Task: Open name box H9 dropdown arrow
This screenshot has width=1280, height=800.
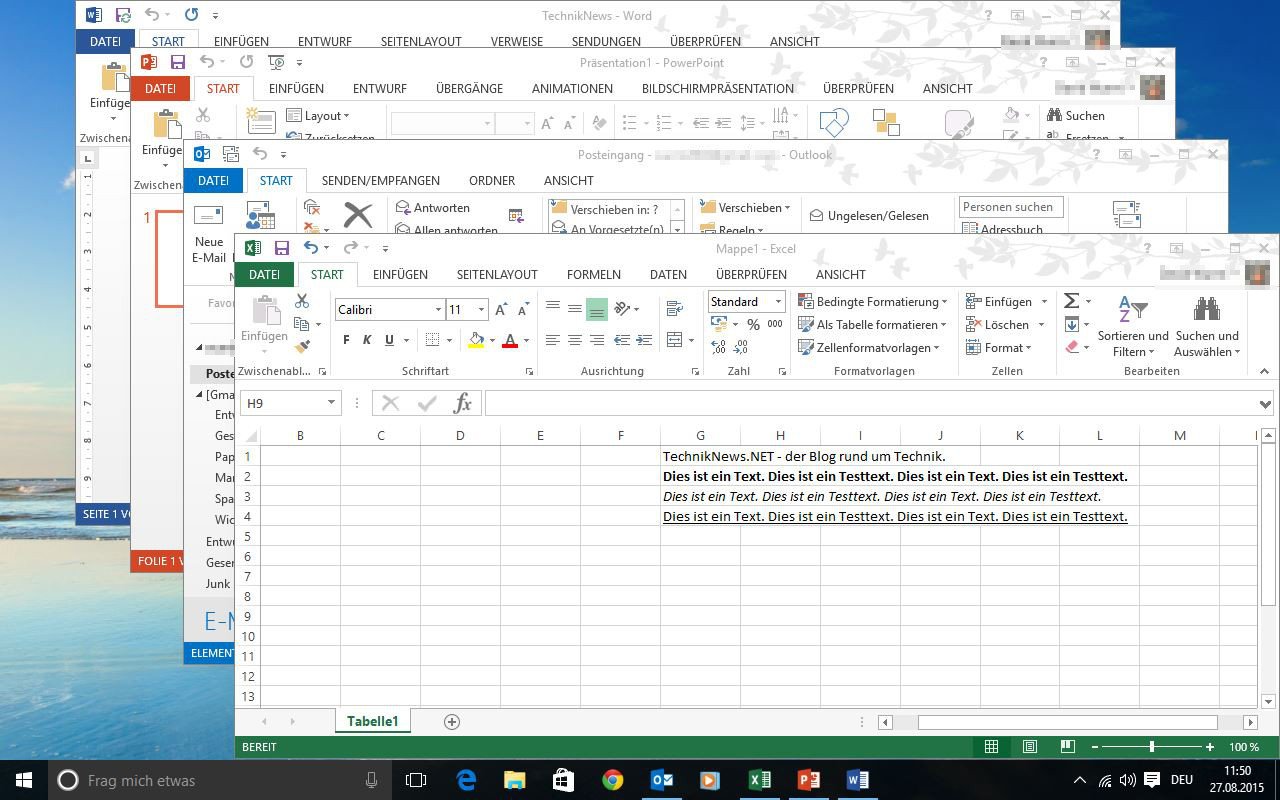Action: pyautogui.click(x=331, y=403)
